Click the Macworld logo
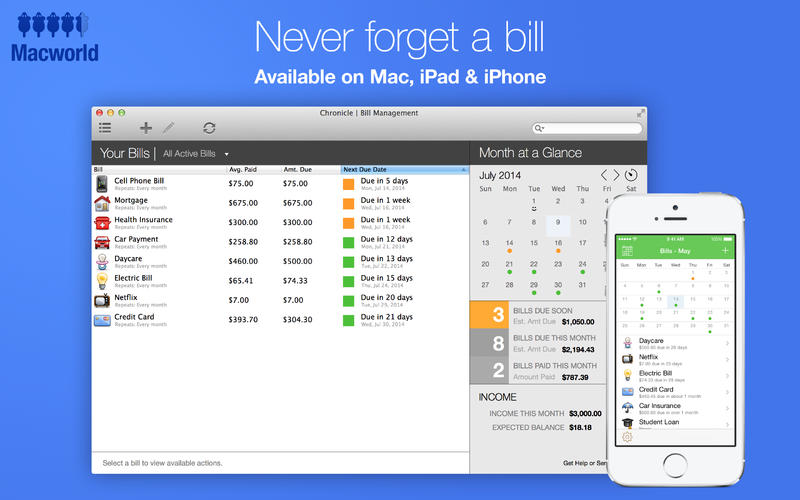Viewport: 800px width, 500px height. 55,38
